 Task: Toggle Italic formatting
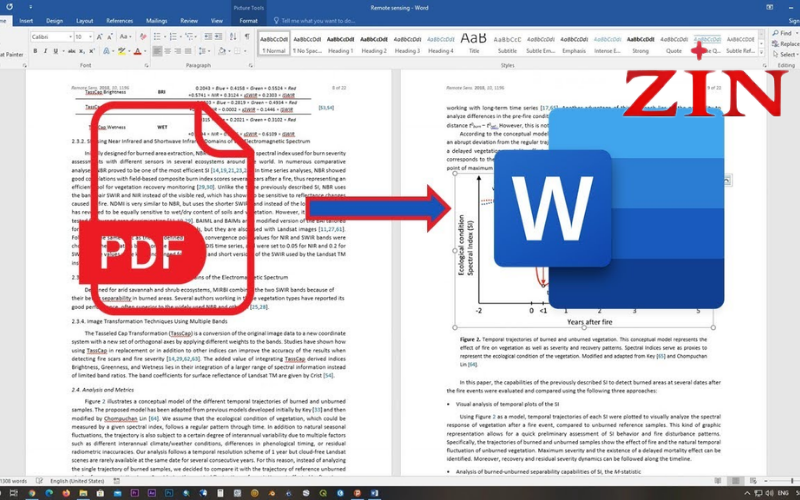point(45,51)
